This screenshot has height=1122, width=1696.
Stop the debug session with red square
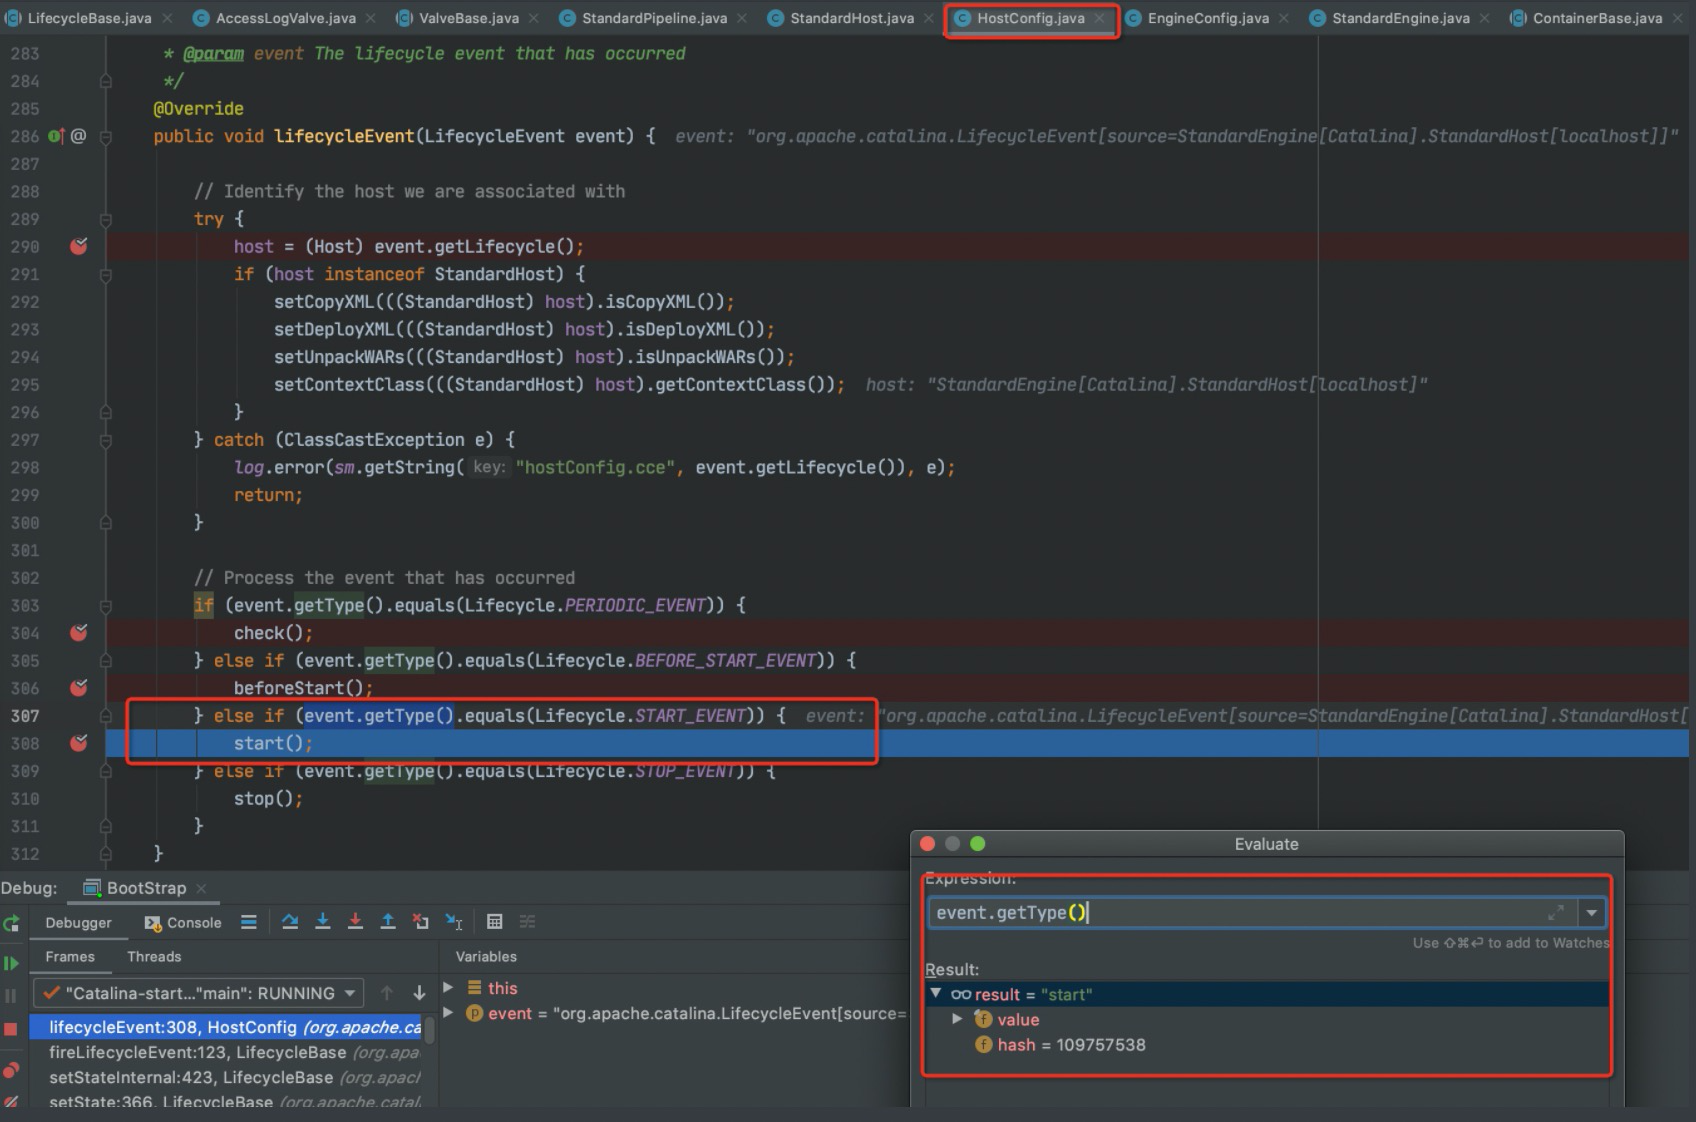click(11, 1029)
